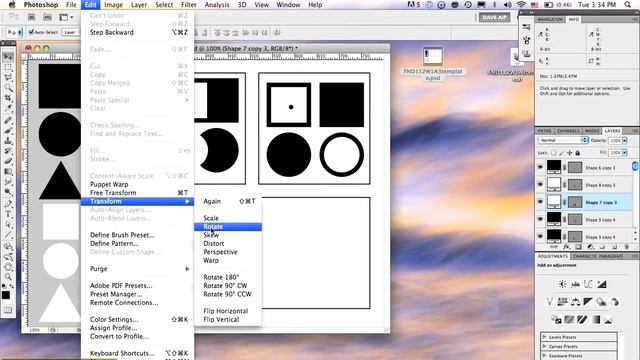Screen dimensions: 640x360
Task: Click the trash icon in Layers panel
Action: pos(627,247)
